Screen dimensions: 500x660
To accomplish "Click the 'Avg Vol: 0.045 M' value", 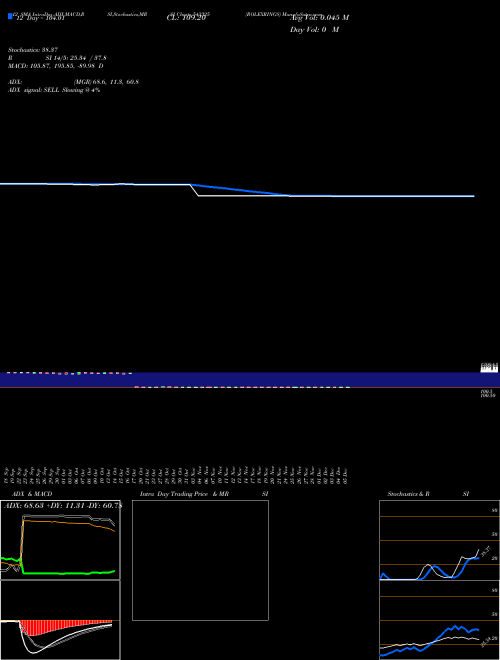I will click(319, 18).
